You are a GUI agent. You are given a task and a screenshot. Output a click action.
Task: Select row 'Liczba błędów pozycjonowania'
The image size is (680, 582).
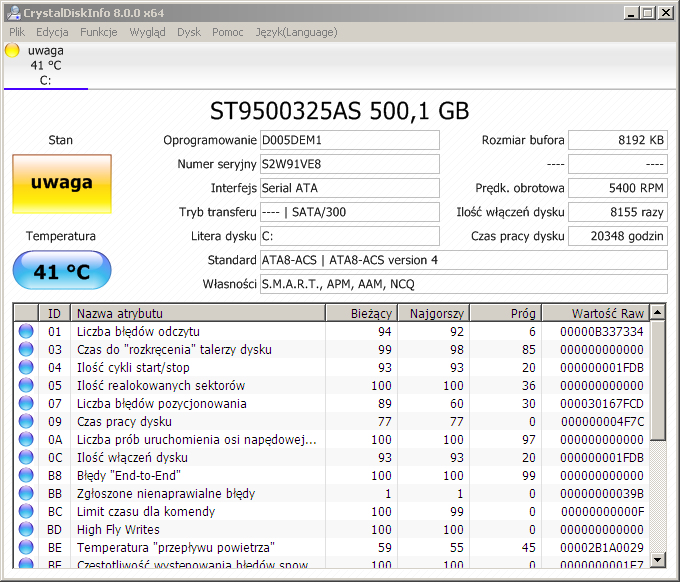[x=332, y=403]
